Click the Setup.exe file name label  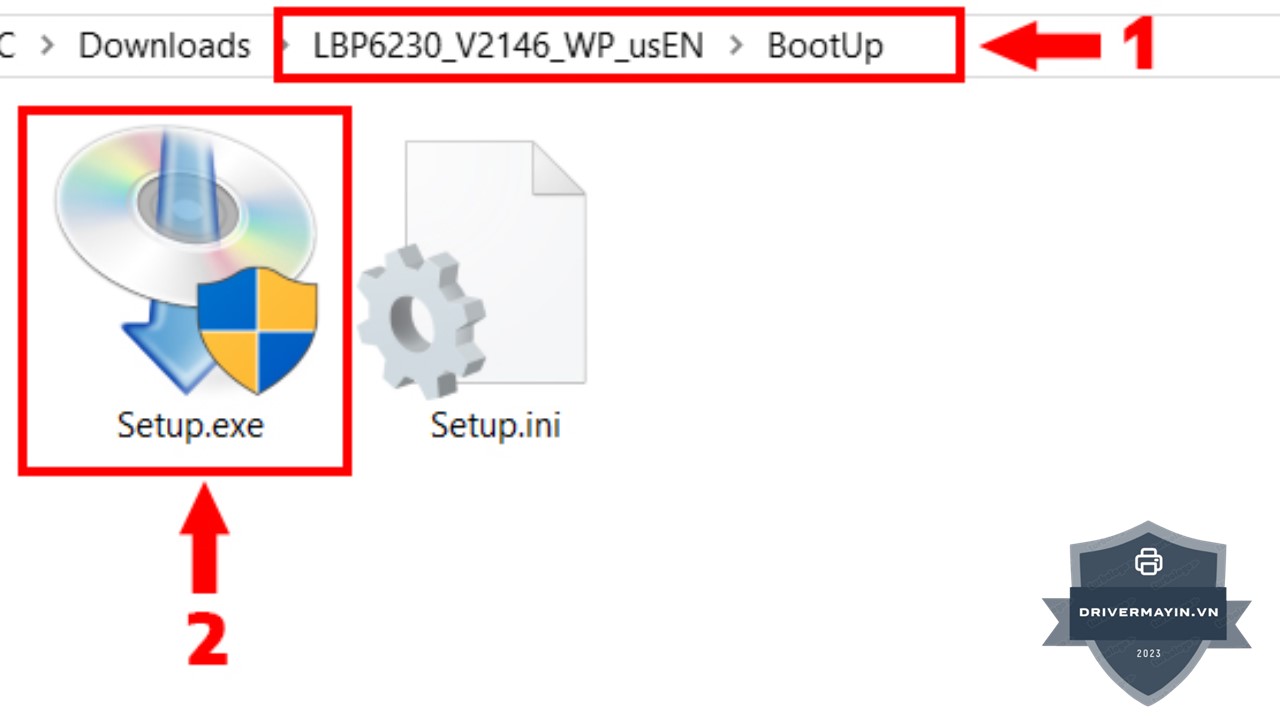coord(190,425)
